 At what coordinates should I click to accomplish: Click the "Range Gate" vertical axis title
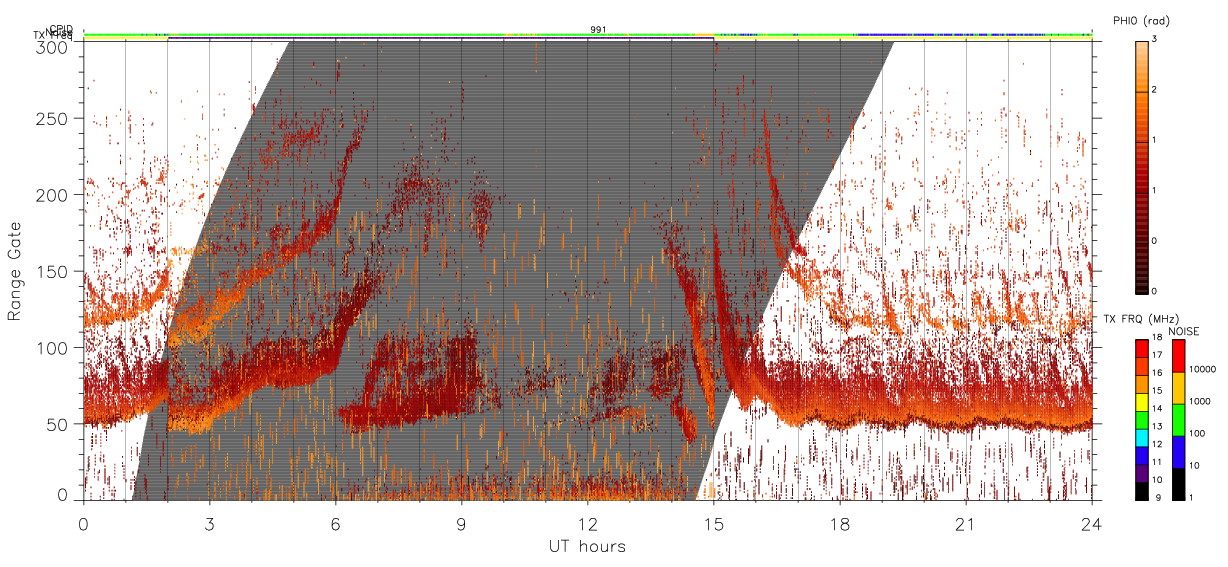14,273
